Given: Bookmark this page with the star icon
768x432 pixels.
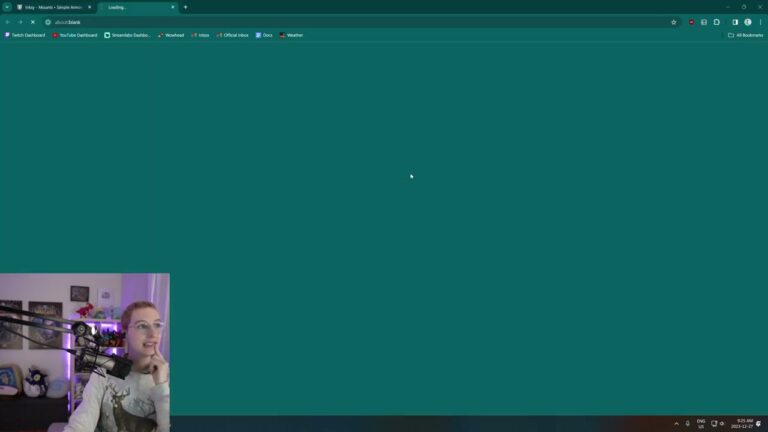Looking at the screenshot, I should [x=674, y=22].
